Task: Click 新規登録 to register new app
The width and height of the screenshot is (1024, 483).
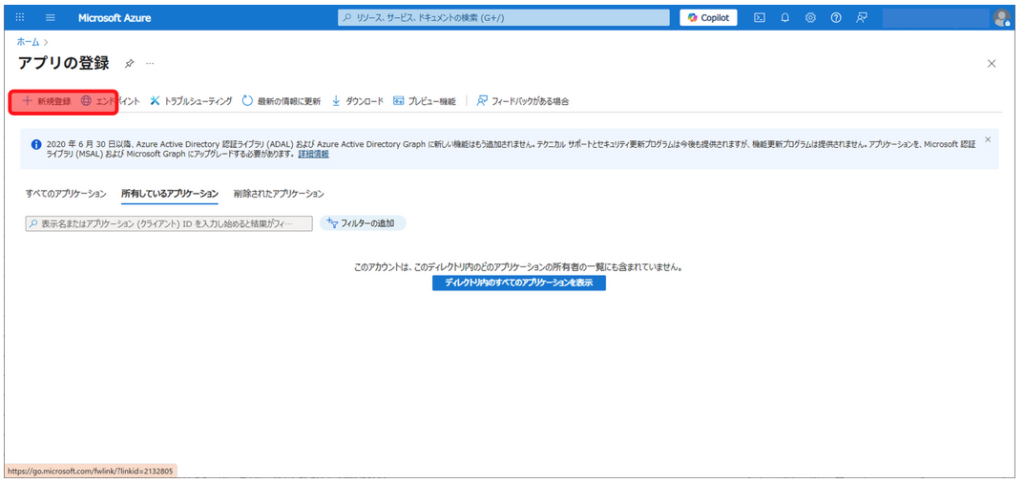Action: (46, 101)
